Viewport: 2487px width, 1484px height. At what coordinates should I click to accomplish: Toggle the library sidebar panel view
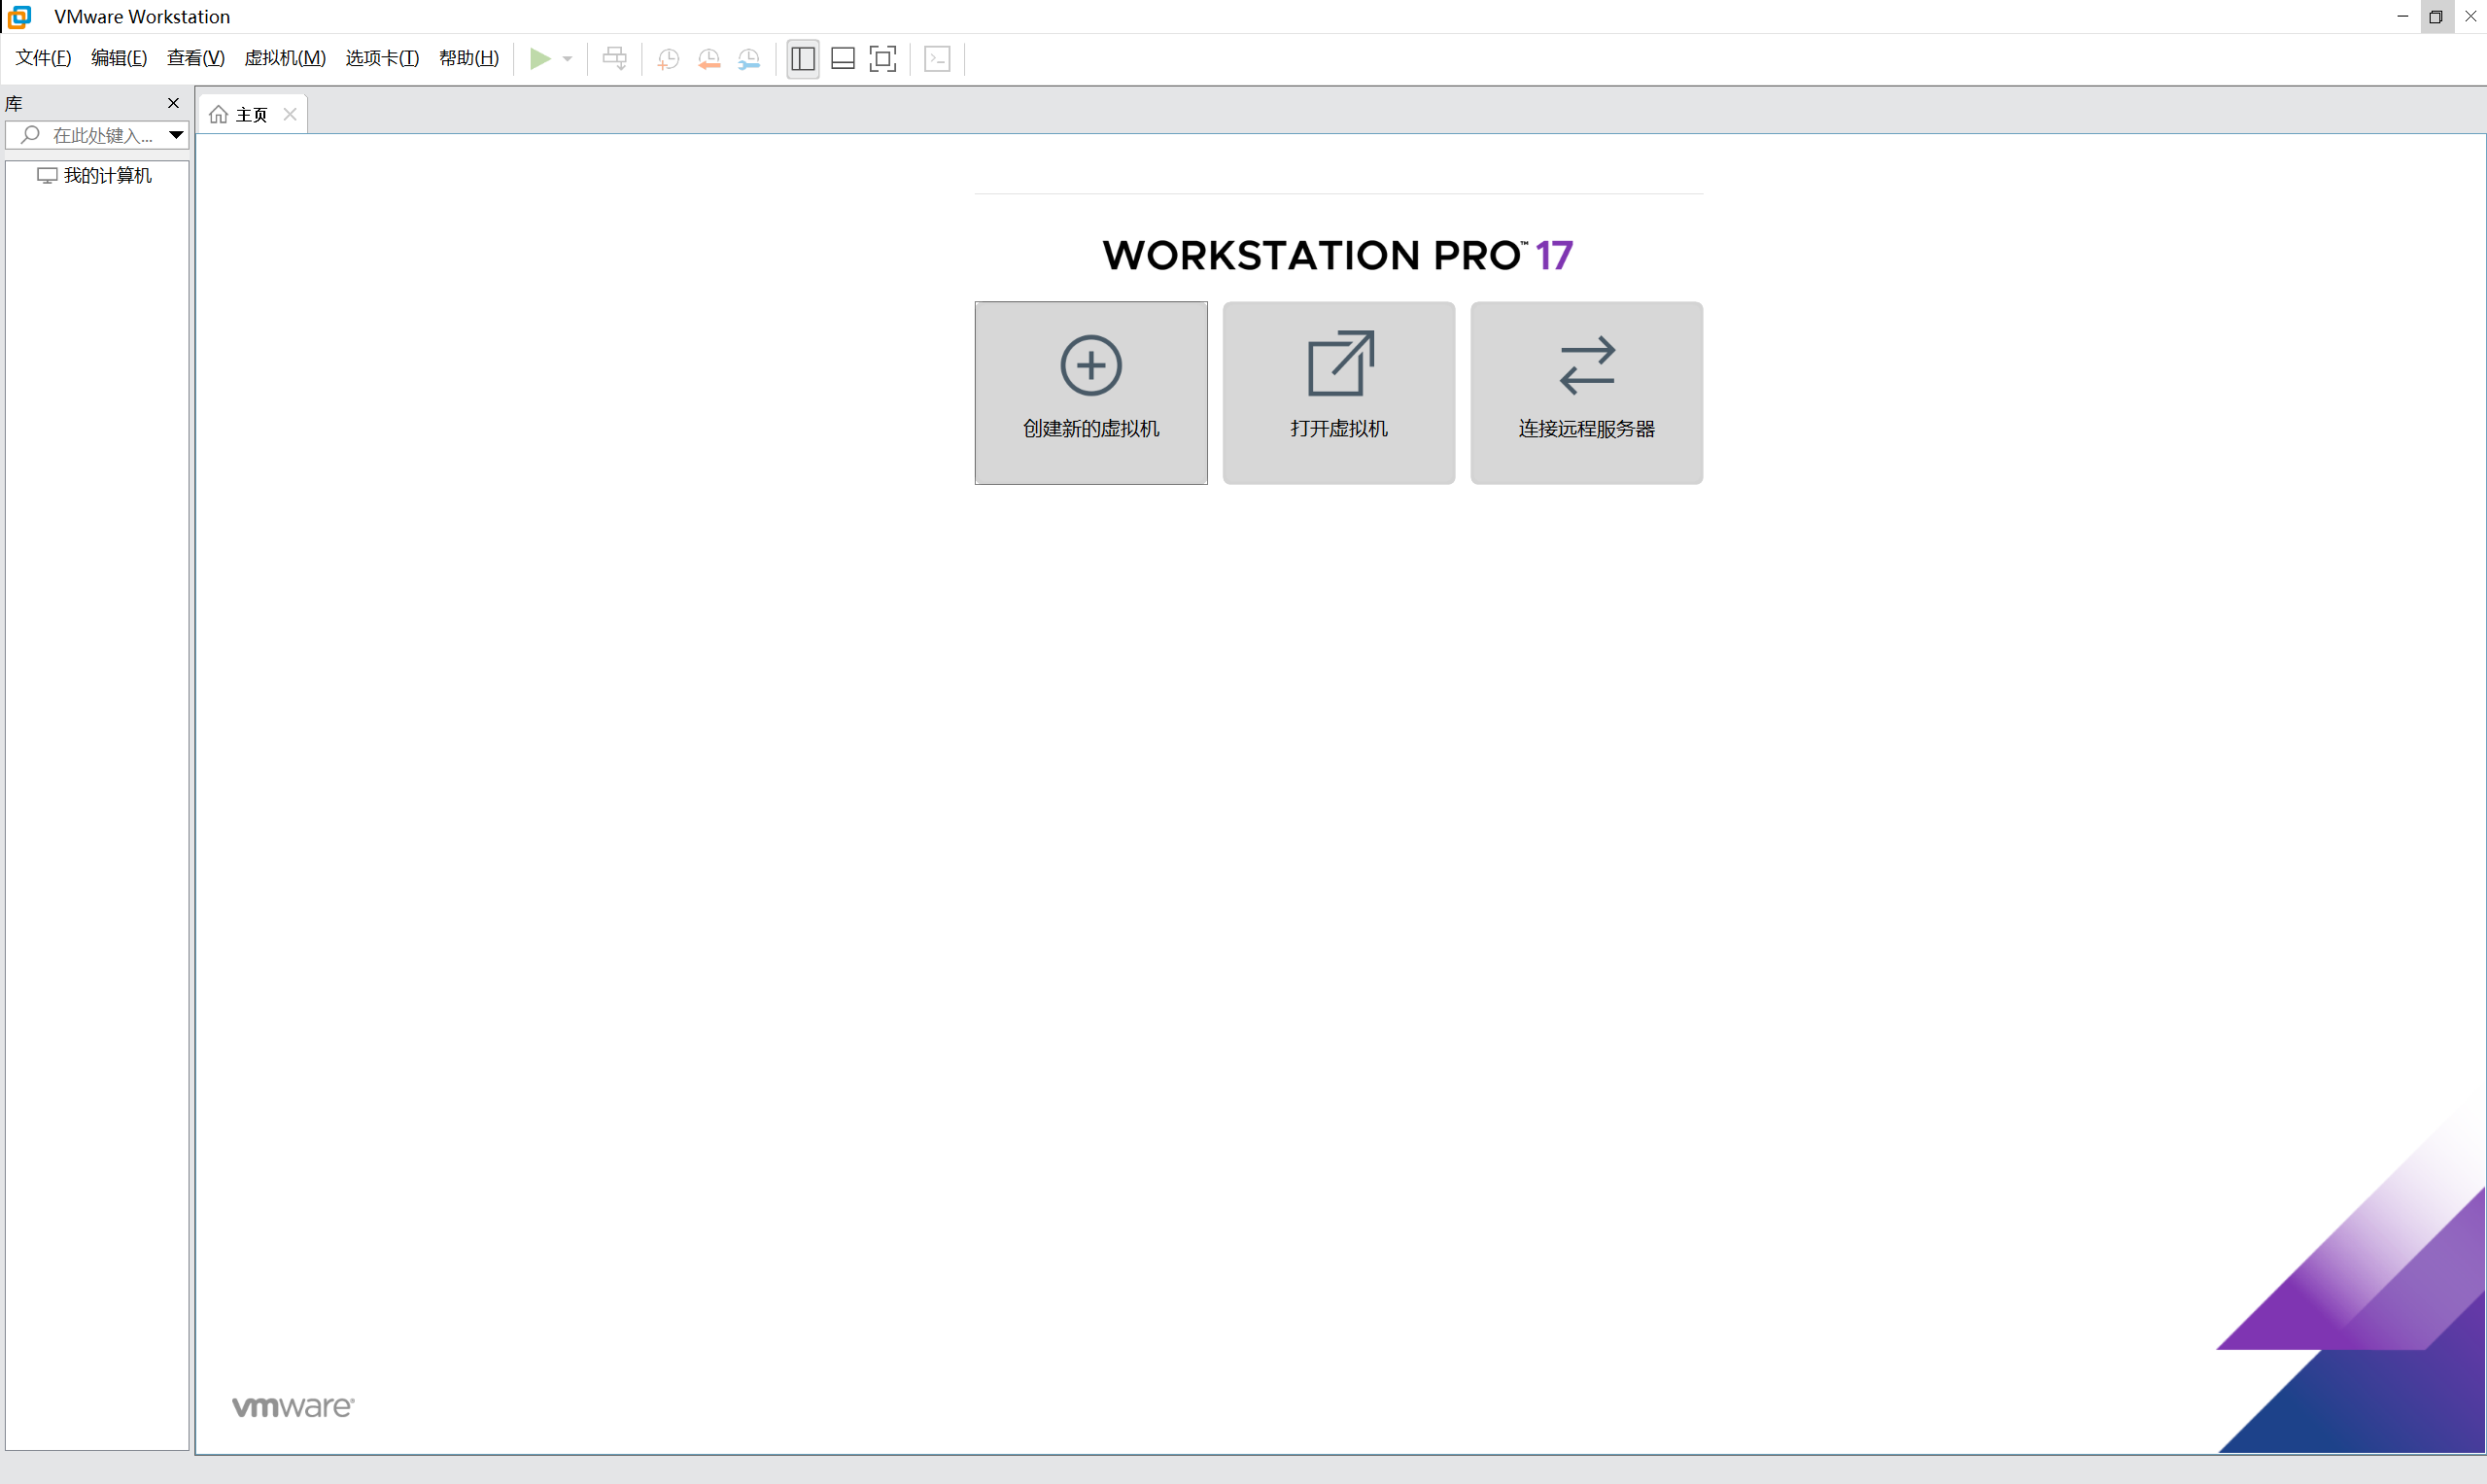pos(803,59)
